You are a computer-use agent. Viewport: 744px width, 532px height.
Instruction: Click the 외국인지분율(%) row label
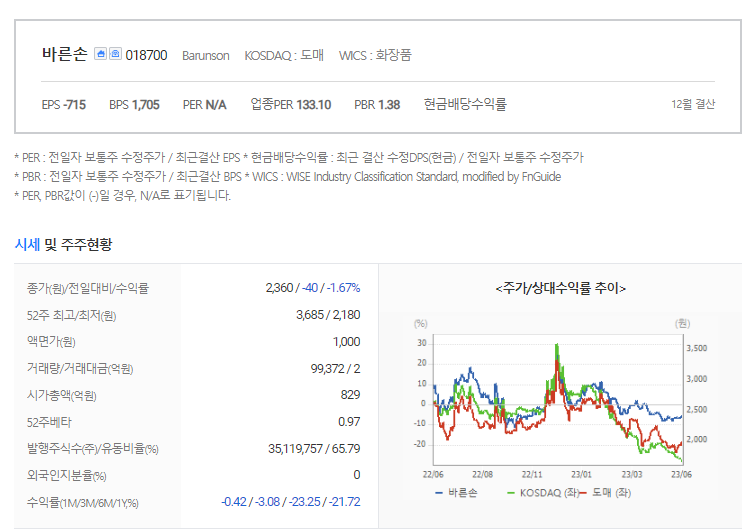[66, 475]
